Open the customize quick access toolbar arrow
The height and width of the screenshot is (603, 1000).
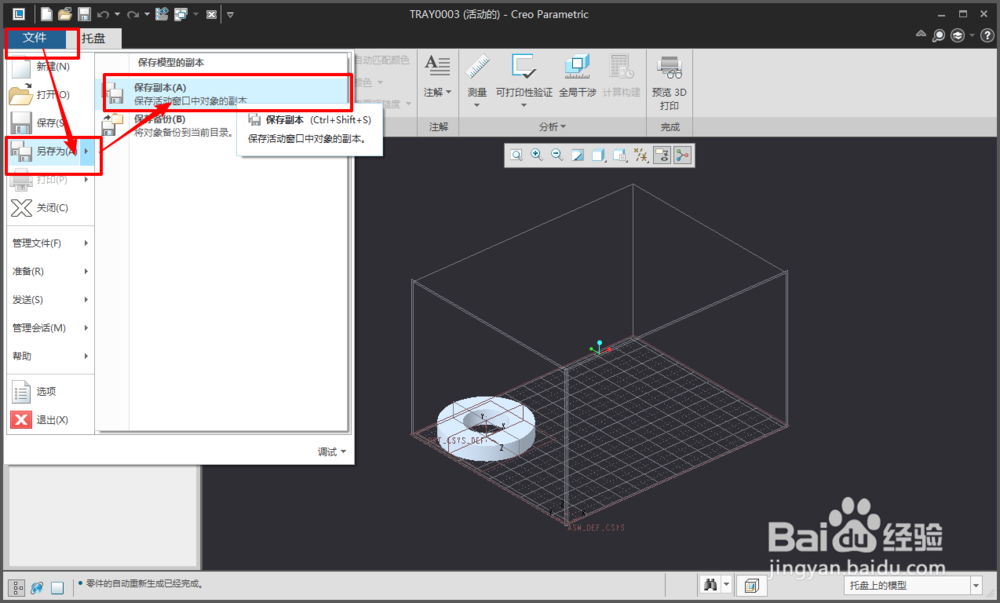click(230, 15)
